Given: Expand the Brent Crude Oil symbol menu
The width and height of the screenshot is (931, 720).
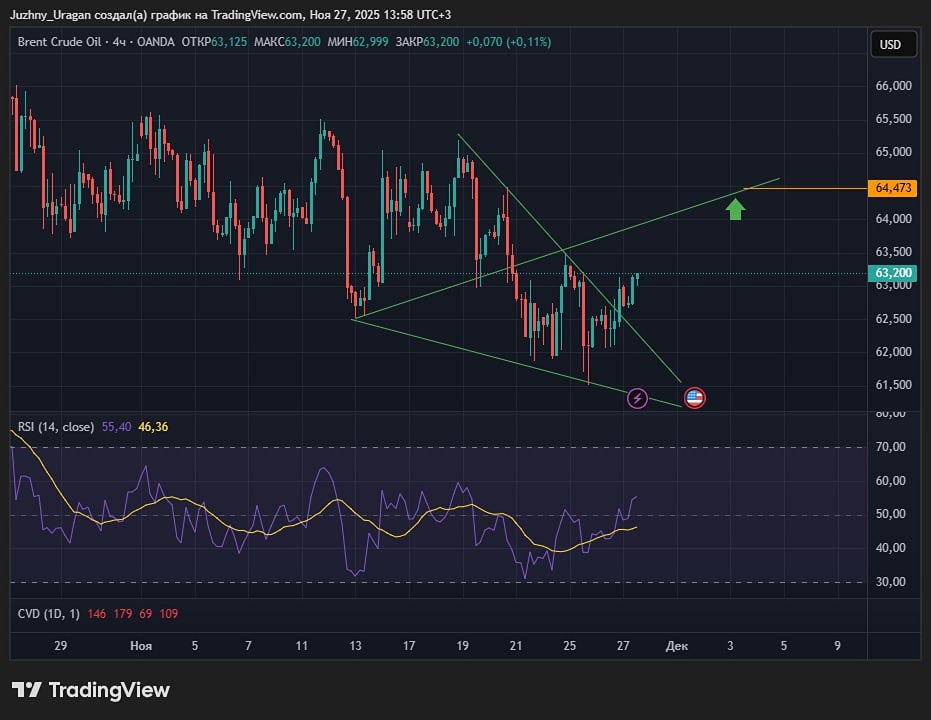Looking at the screenshot, I should coord(58,42).
